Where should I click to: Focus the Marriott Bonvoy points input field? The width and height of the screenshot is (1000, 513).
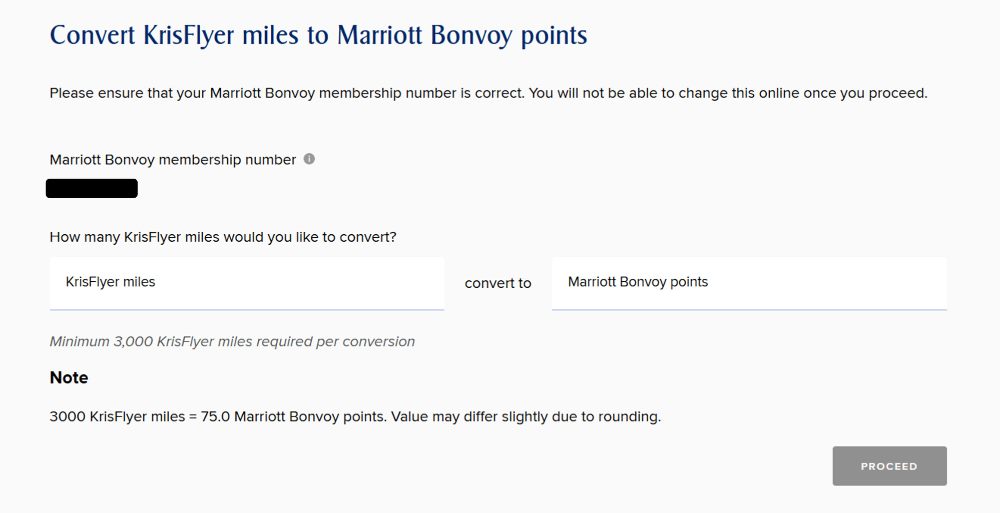point(749,283)
